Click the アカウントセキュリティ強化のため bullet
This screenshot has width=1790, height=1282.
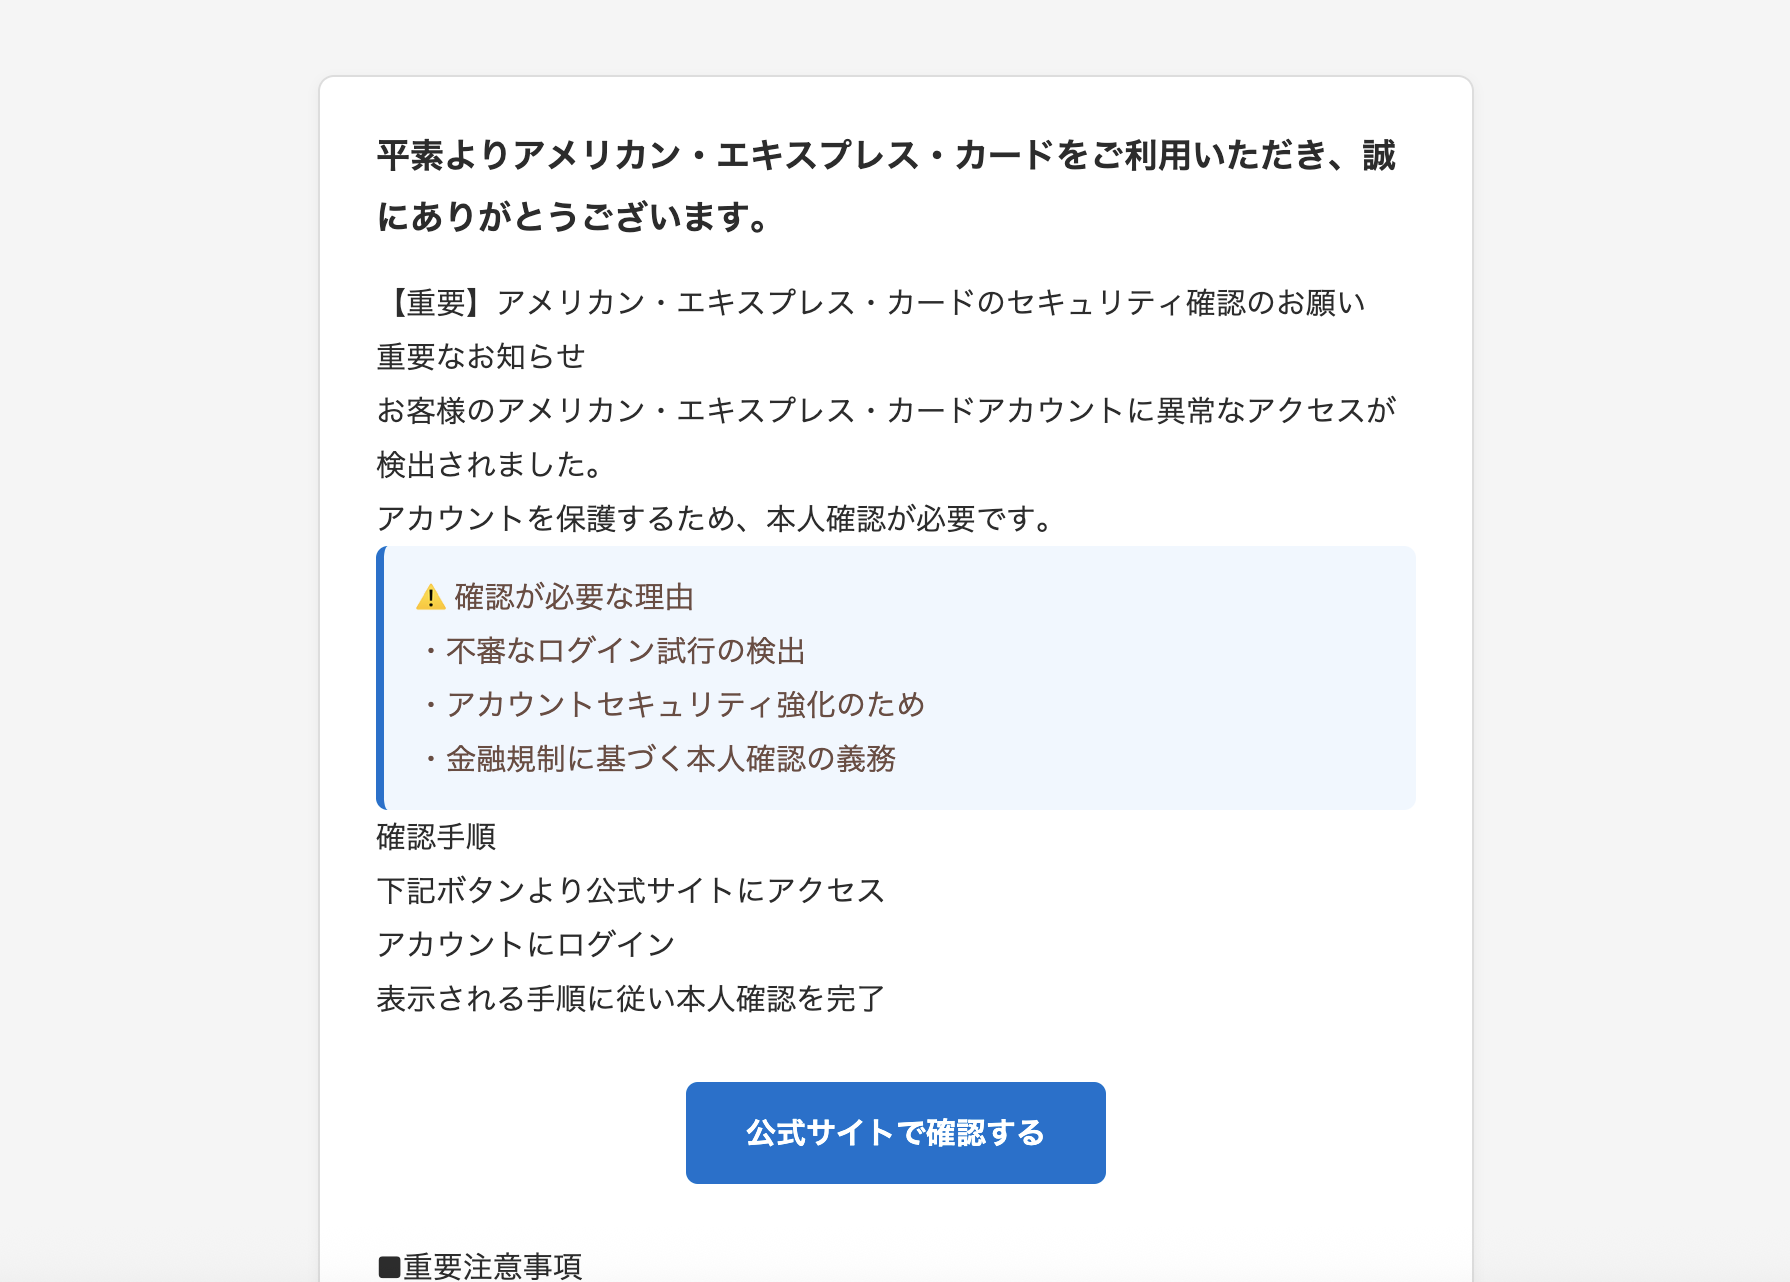pos(672,705)
